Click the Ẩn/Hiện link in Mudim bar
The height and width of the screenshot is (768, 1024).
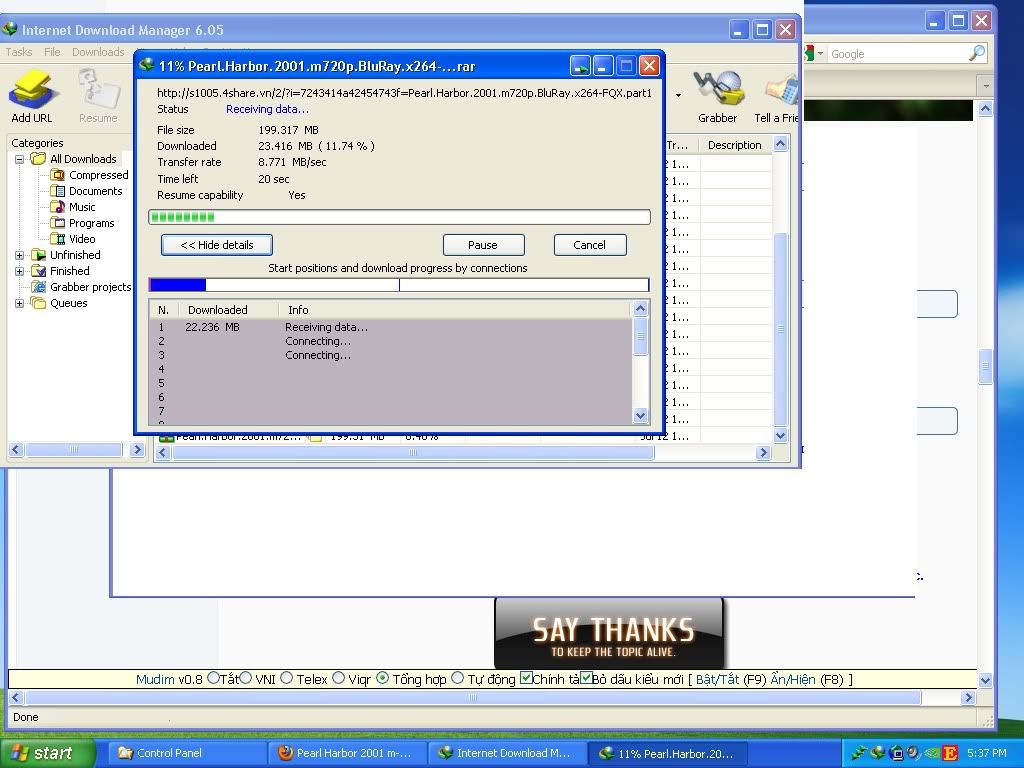click(793, 679)
